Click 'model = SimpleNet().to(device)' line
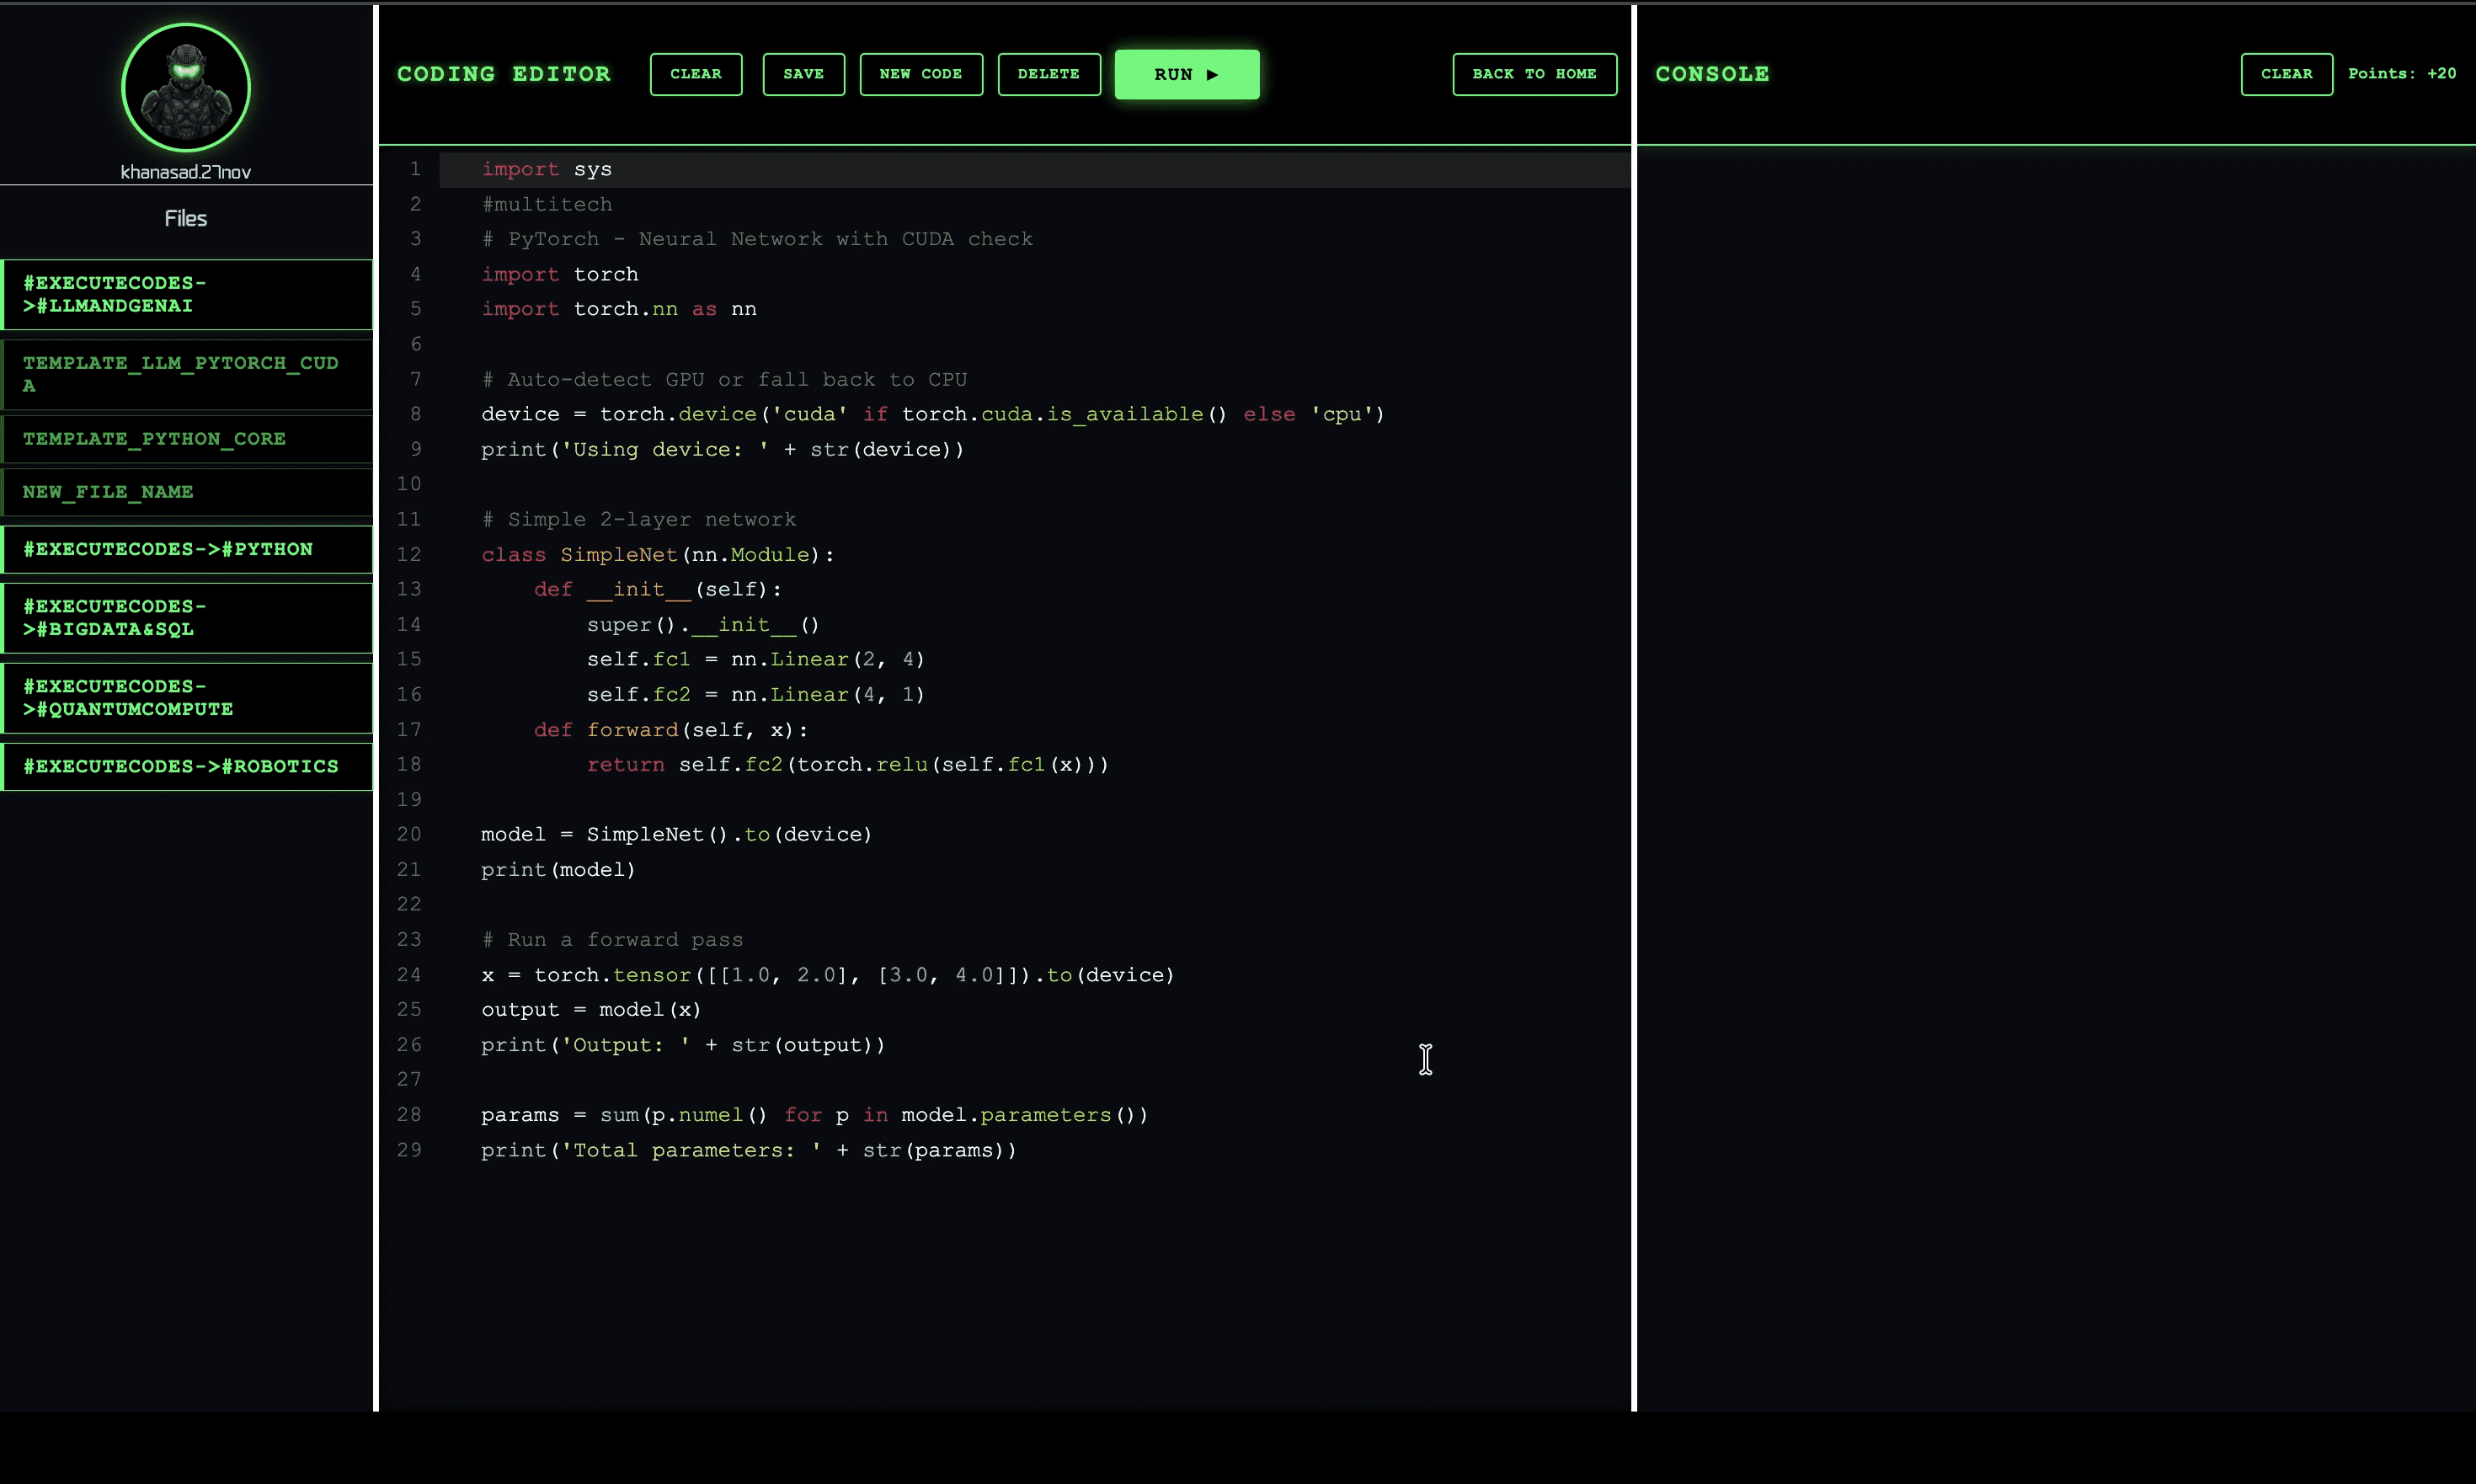The height and width of the screenshot is (1484, 2476). pyautogui.click(x=677, y=834)
